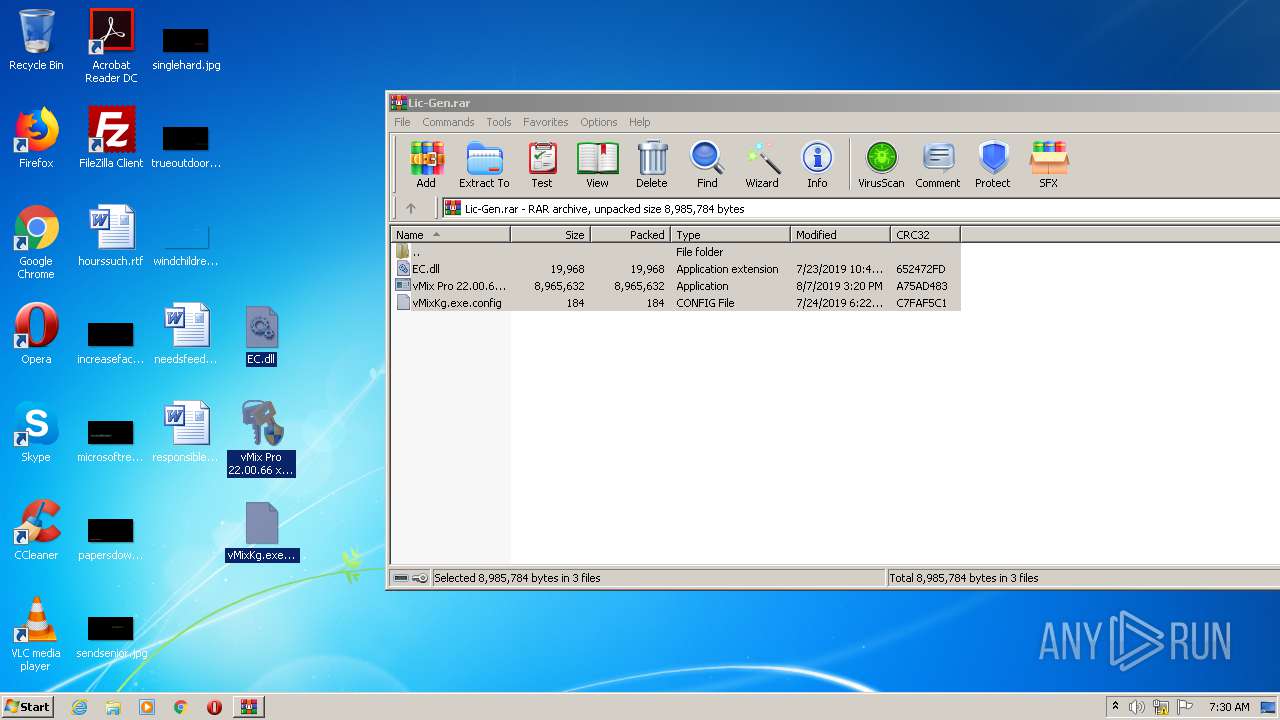The width and height of the screenshot is (1280, 720).
Task: Select the VLC media player desktop shortcut
Action: tap(36, 634)
